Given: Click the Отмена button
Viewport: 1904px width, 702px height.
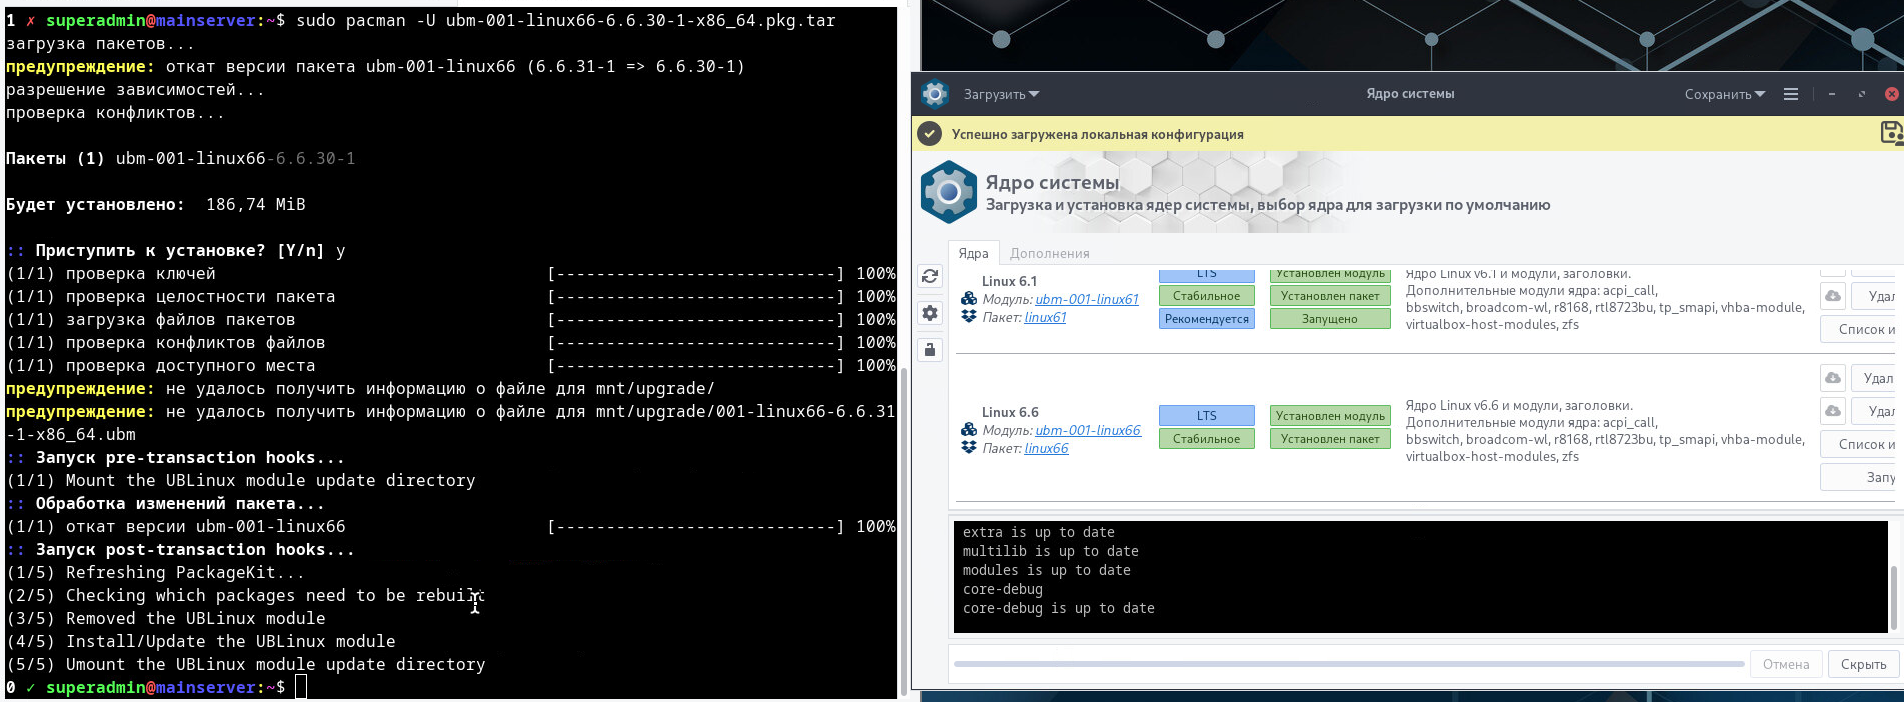Looking at the screenshot, I should pyautogui.click(x=1786, y=664).
